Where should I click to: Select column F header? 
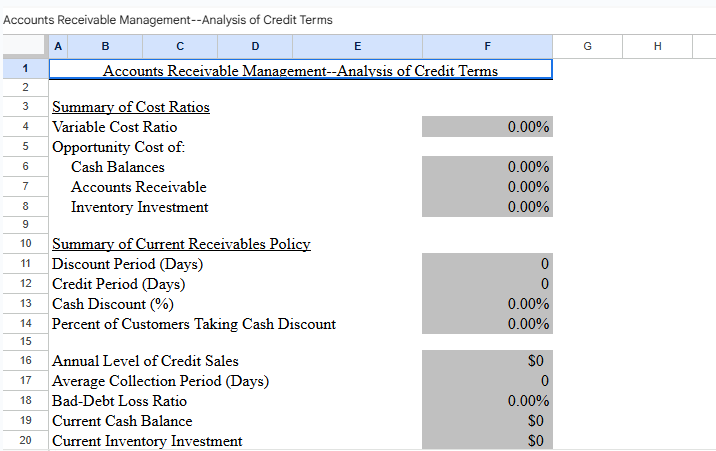[x=487, y=46]
